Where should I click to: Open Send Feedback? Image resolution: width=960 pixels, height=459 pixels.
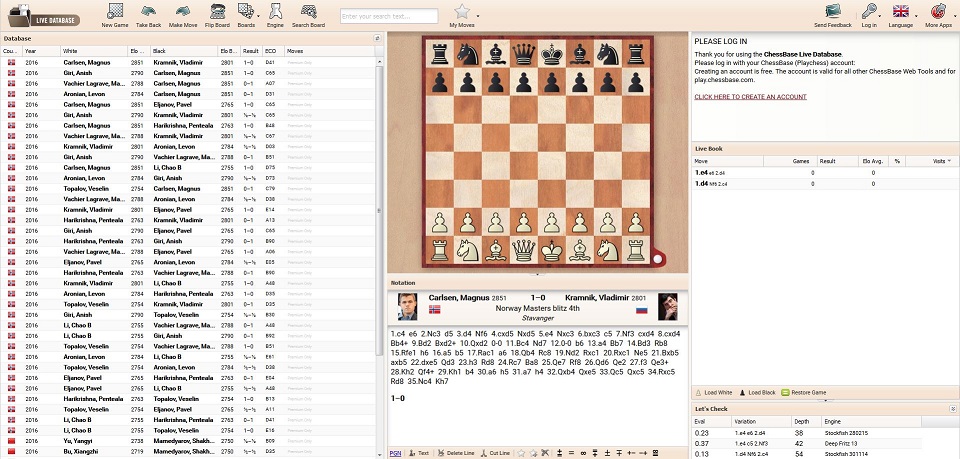pos(833,15)
